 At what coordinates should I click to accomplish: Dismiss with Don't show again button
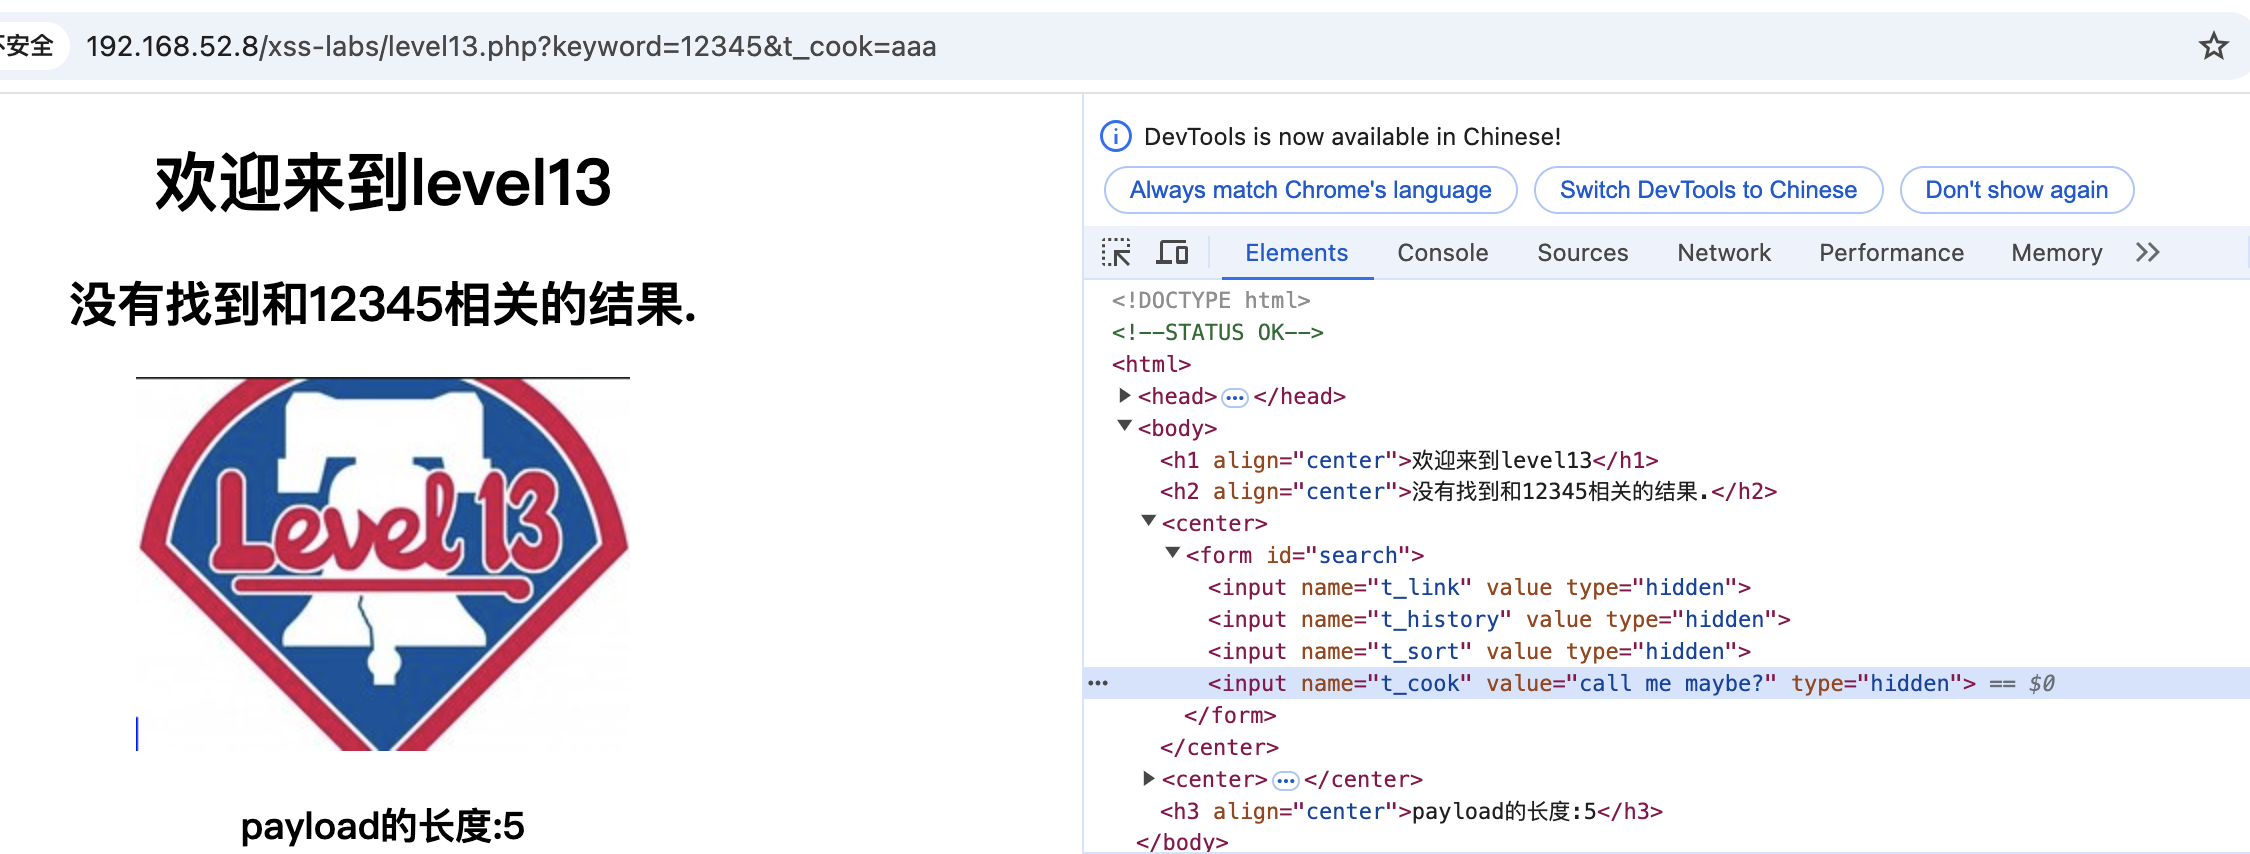coord(2016,190)
